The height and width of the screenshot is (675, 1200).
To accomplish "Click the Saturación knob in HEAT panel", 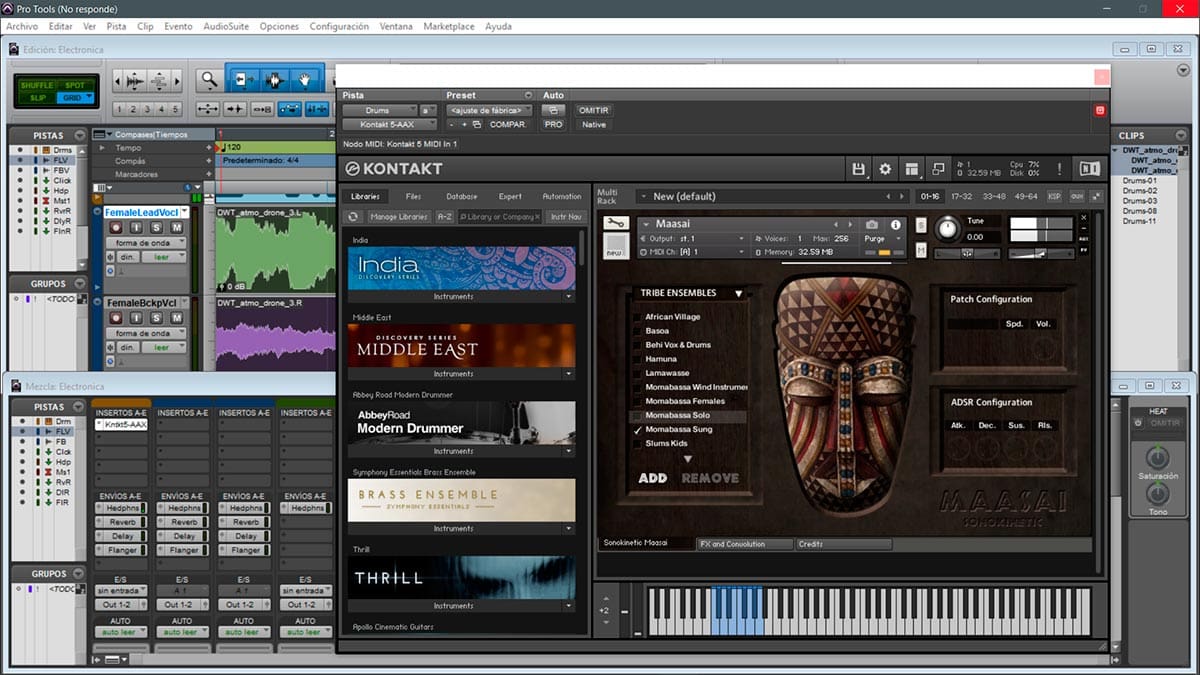I will pos(1157,458).
